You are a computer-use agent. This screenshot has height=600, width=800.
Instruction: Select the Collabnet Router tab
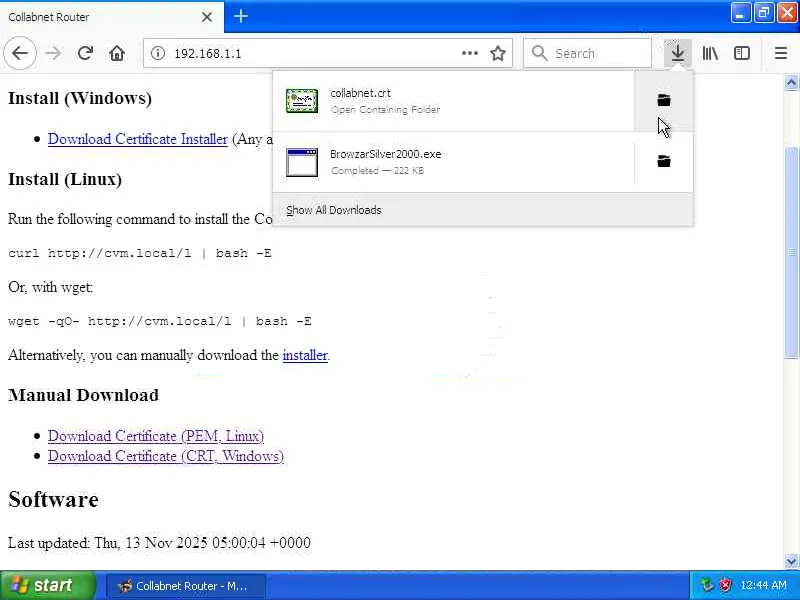point(111,17)
